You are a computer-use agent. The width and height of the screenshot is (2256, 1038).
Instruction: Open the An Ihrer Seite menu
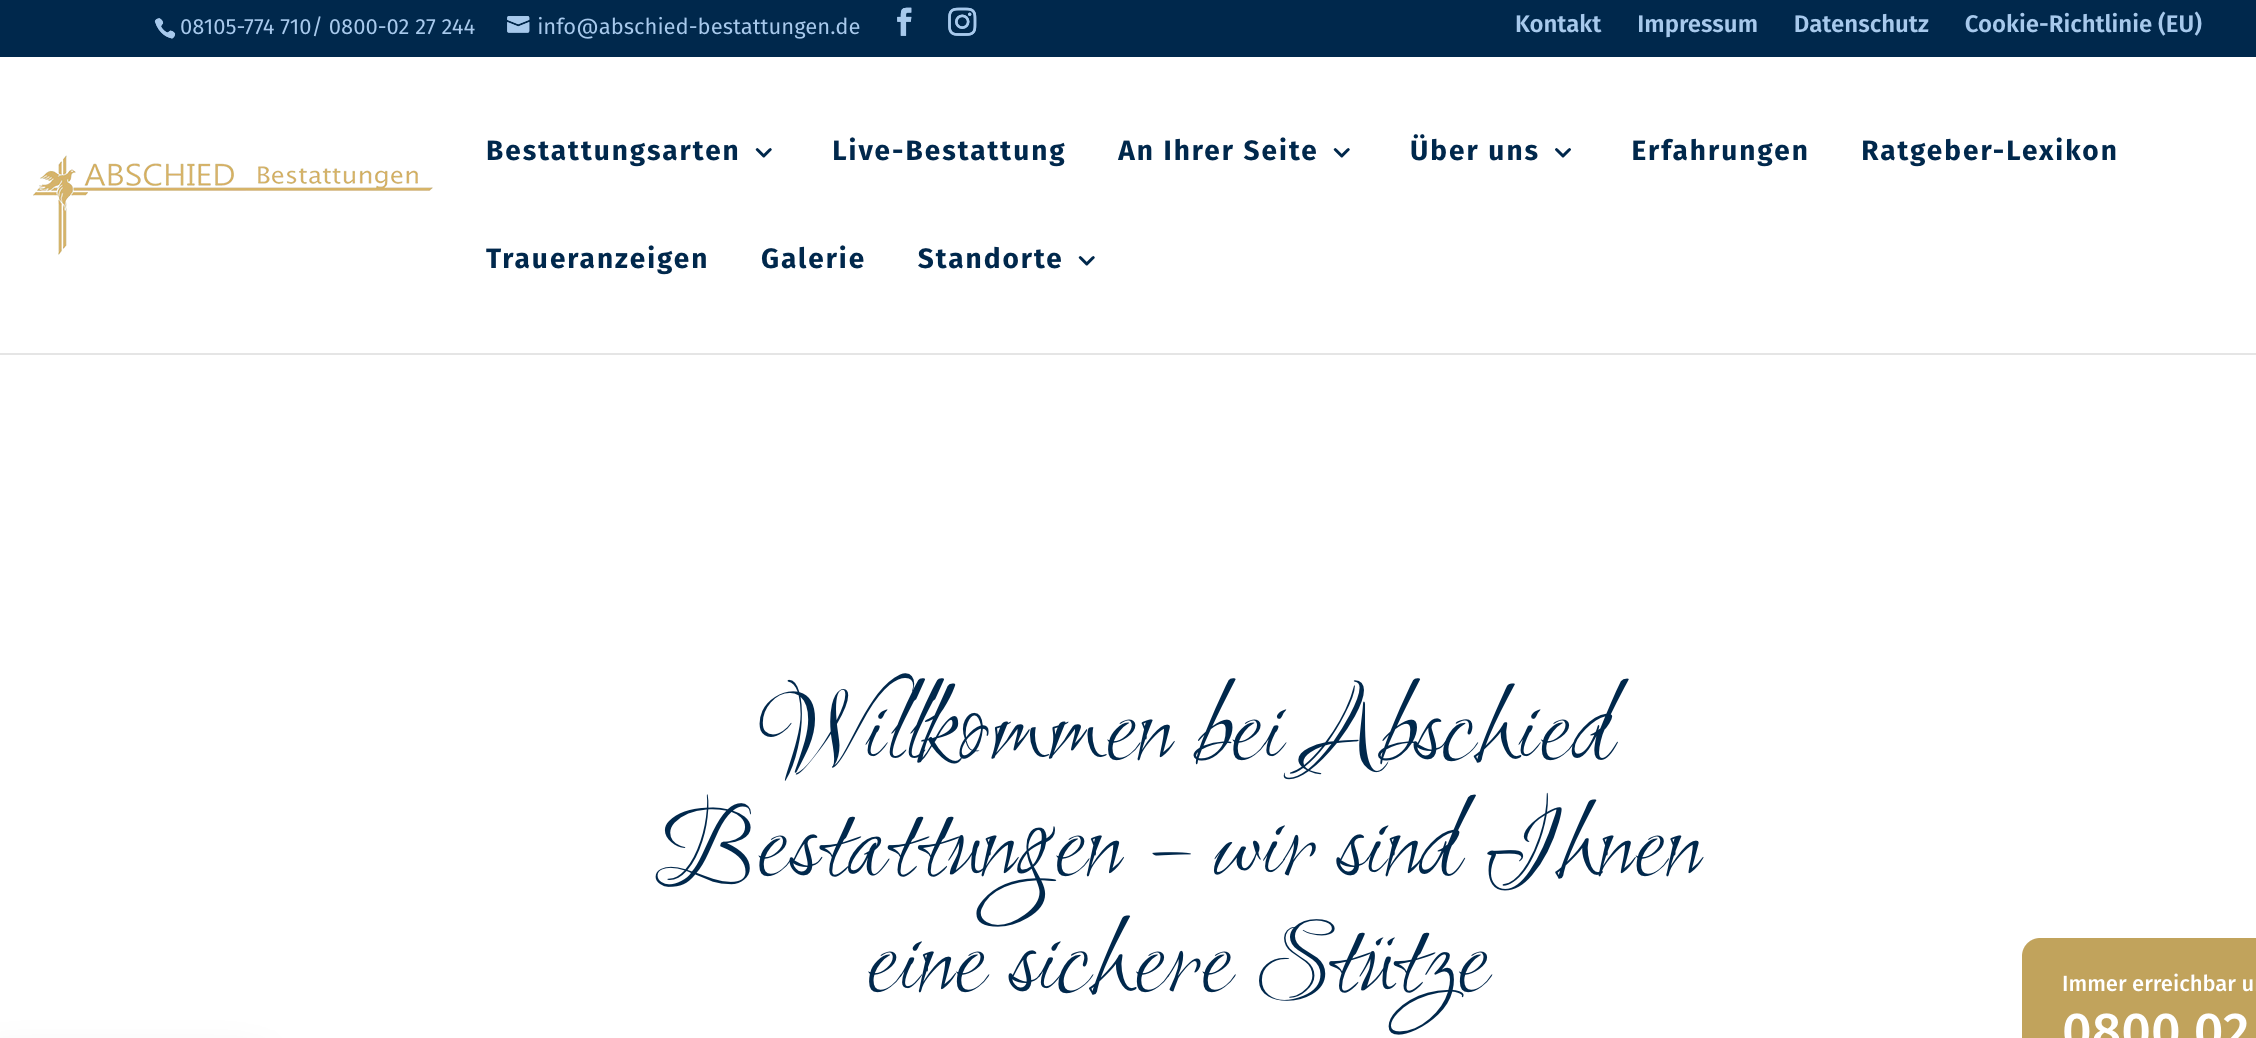pos(1217,150)
